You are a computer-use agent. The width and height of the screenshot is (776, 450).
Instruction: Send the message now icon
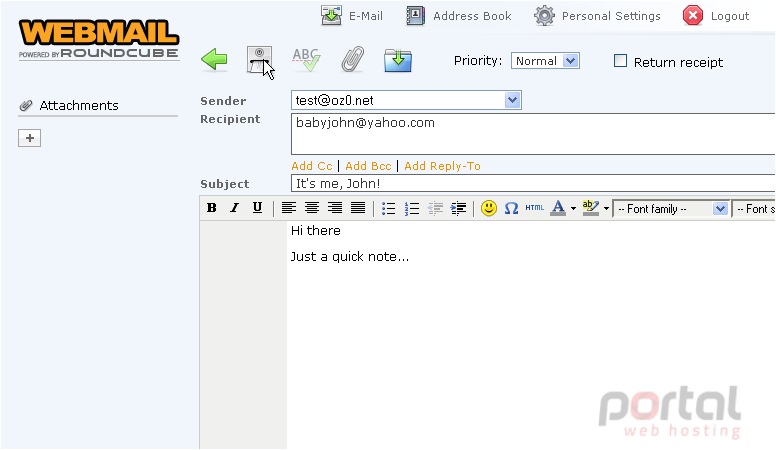tap(259, 60)
